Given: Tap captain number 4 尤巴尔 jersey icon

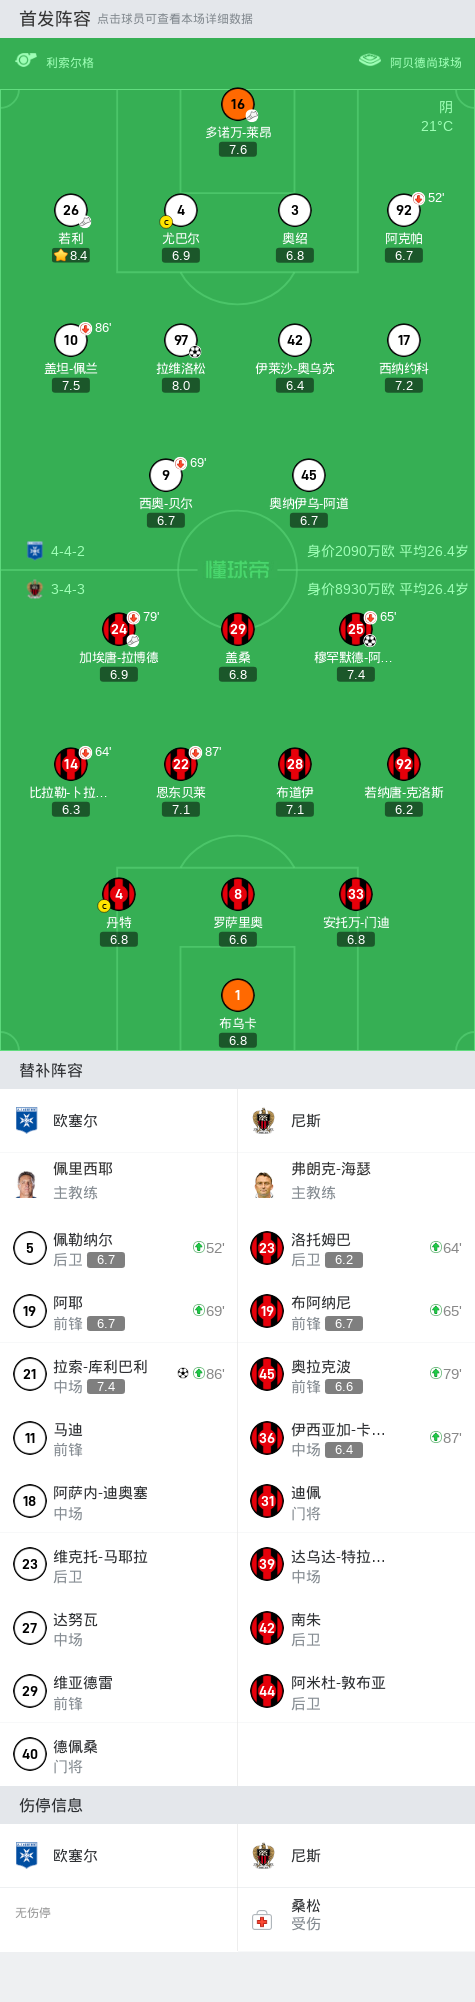Looking at the screenshot, I should [181, 210].
